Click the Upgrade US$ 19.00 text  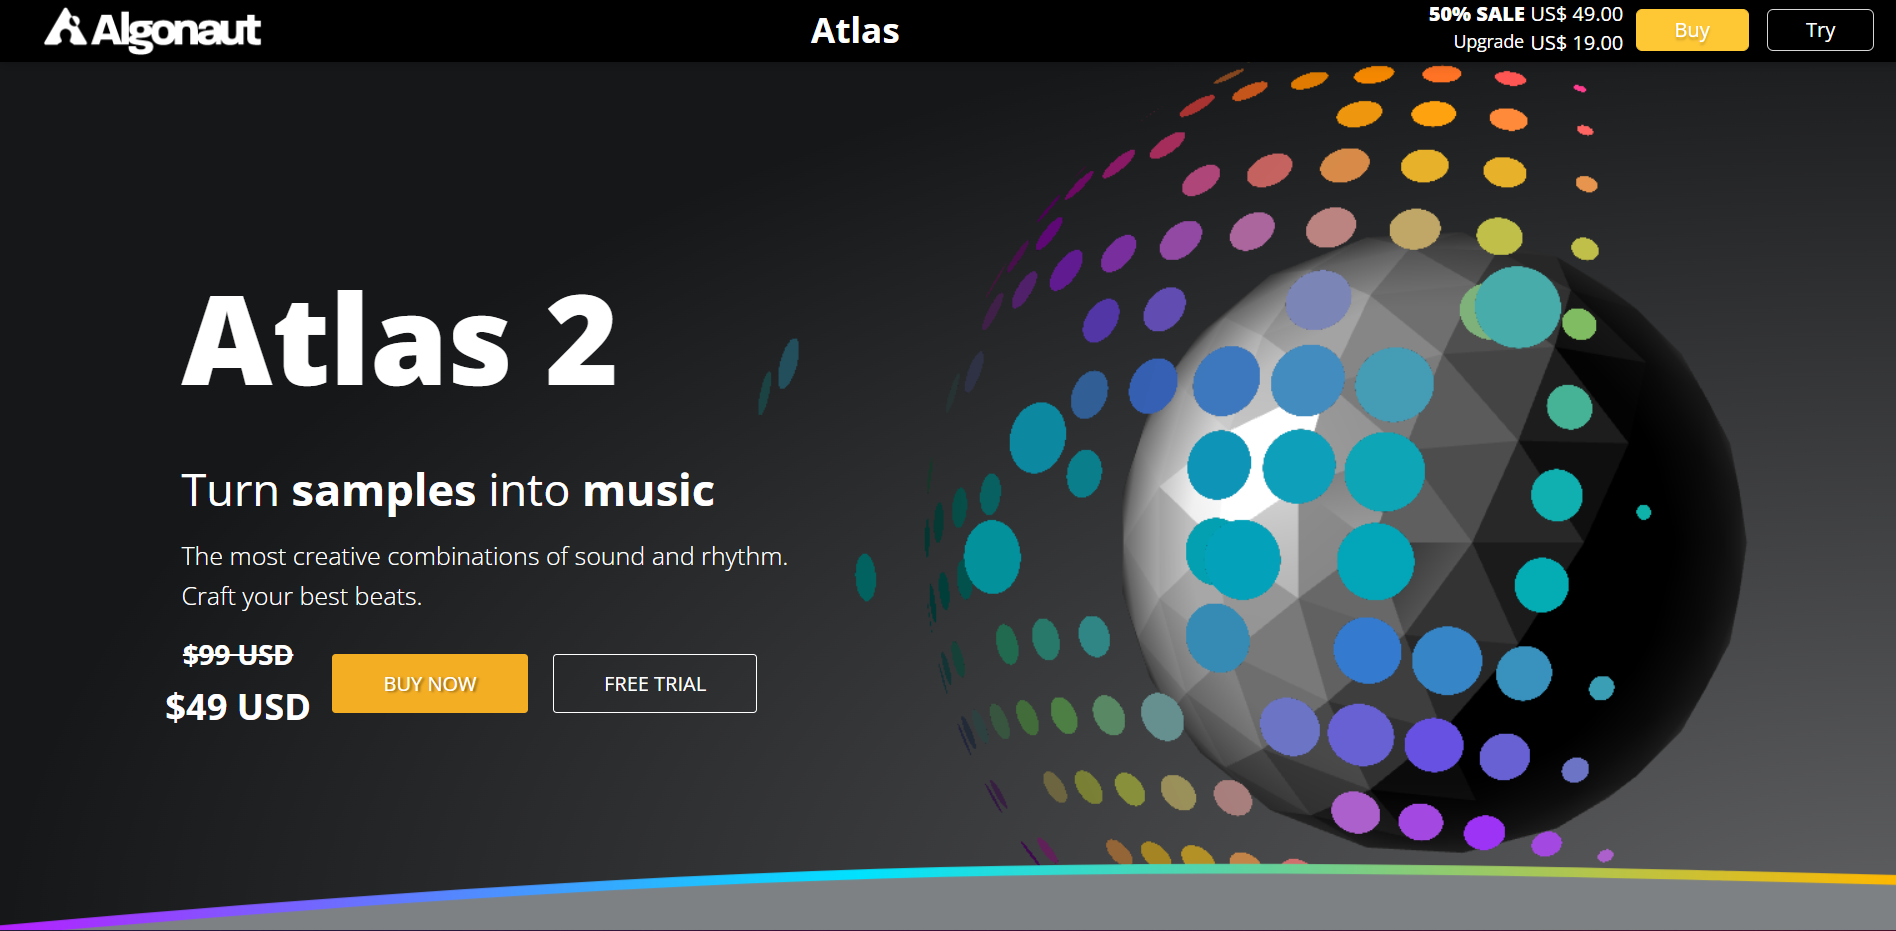1538,42
